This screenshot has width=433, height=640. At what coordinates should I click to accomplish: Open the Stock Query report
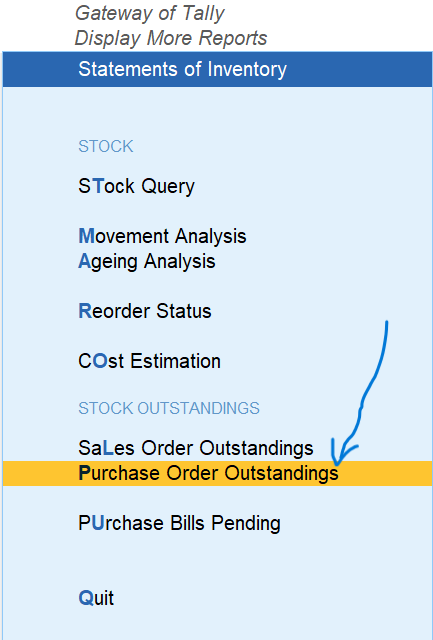pyautogui.click(x=136, y=187)
